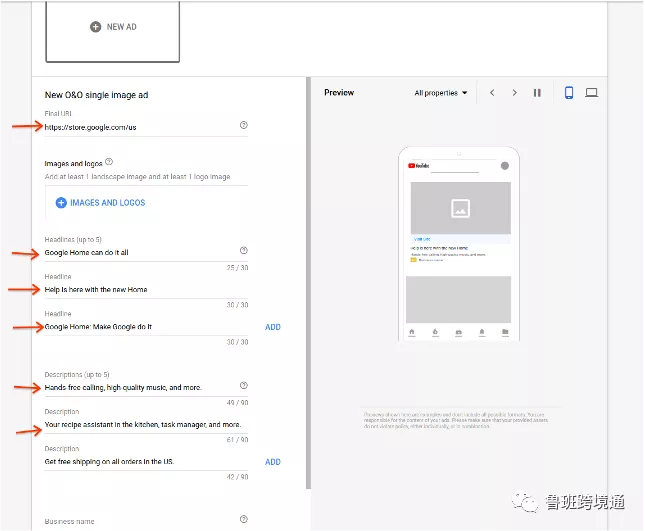645x531 pixels.
Task: Click the vertical scrollbar of ad form
Action: (x=308, y=283)
